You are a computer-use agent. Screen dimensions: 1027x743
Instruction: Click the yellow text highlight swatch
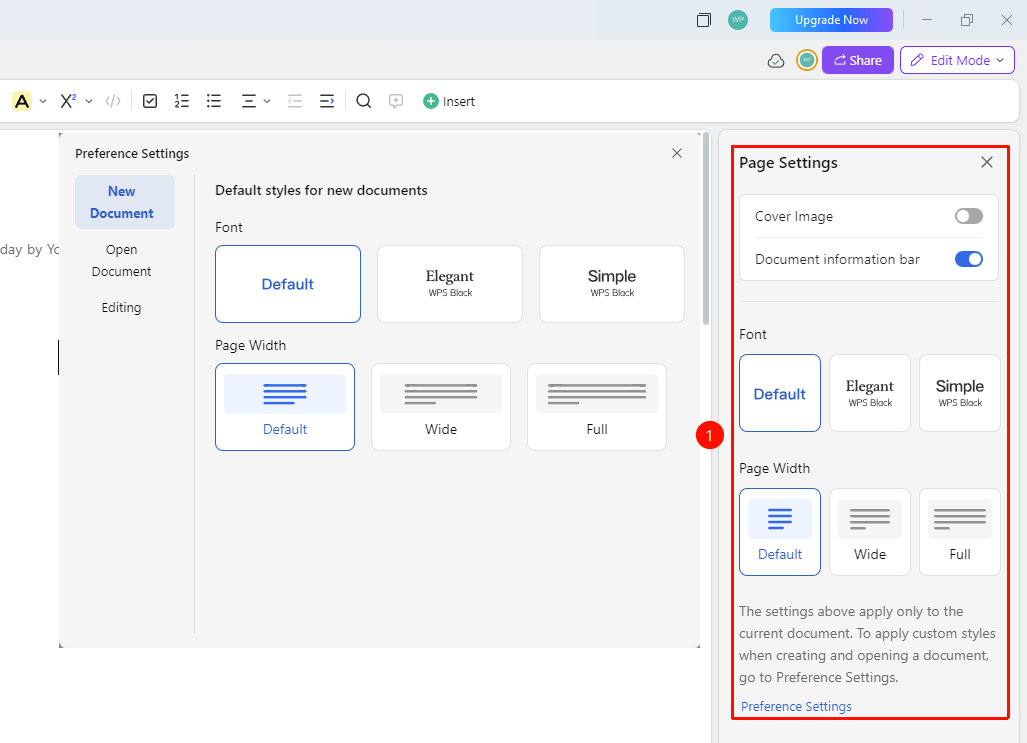coord(22,101)
